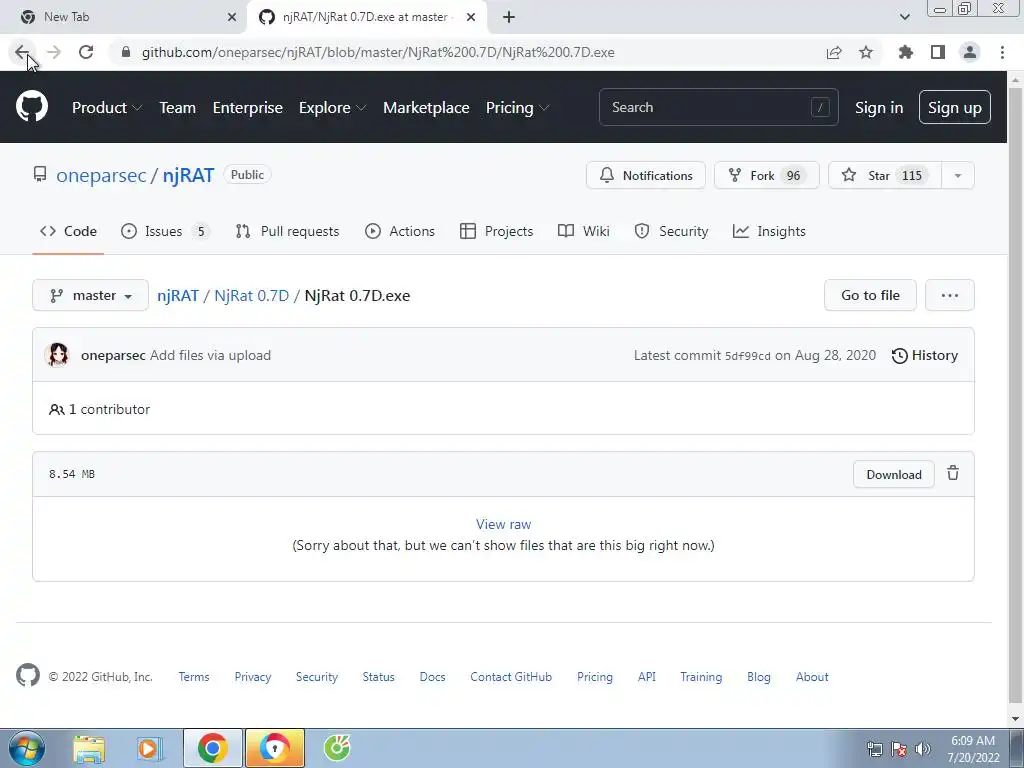Viewport: 1024px width, 768px height.
Task: Switch to the Security repository tab
Action: click(x=671, y=231)
